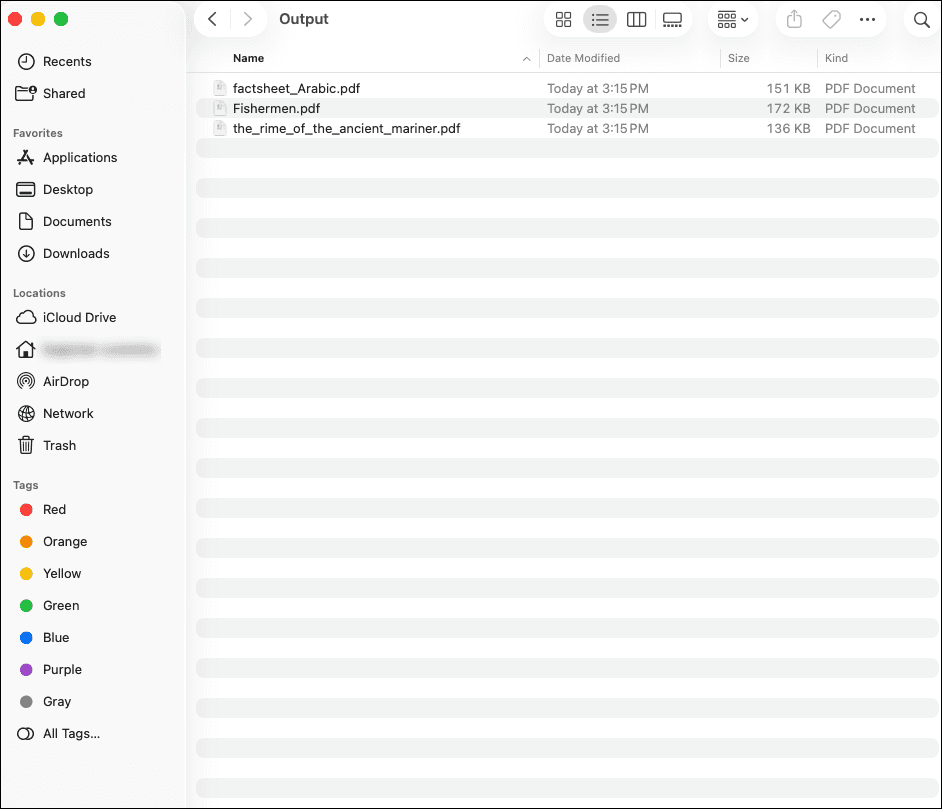Open Downloads in the sidebar
This screenshot has width=942, height=809.
tap(76, 254)
